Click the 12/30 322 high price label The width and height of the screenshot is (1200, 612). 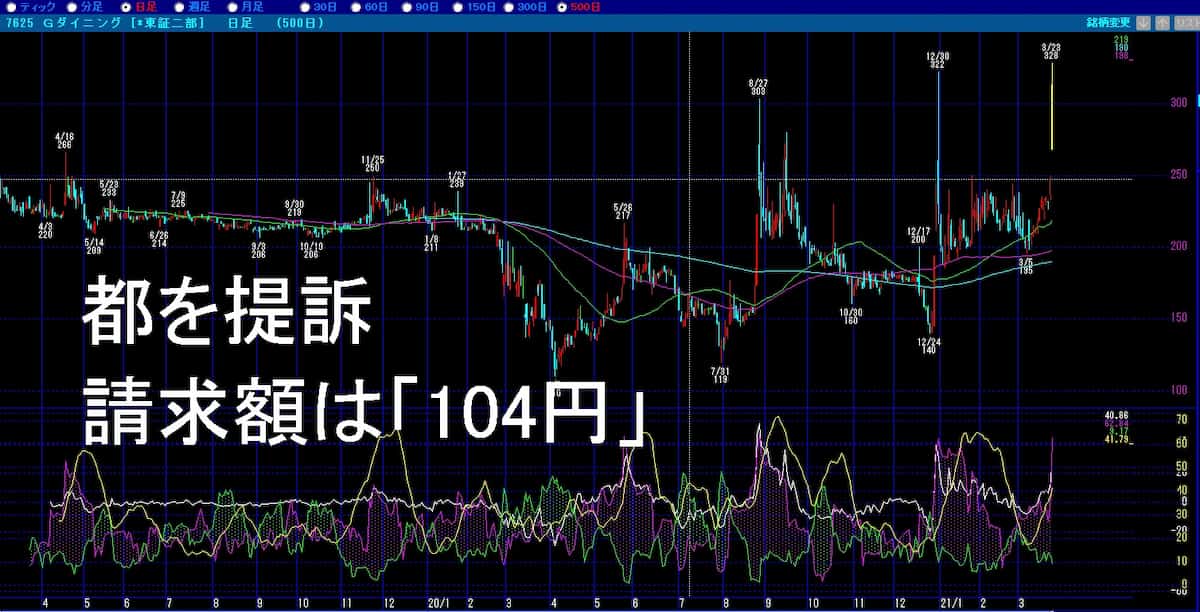937,60
